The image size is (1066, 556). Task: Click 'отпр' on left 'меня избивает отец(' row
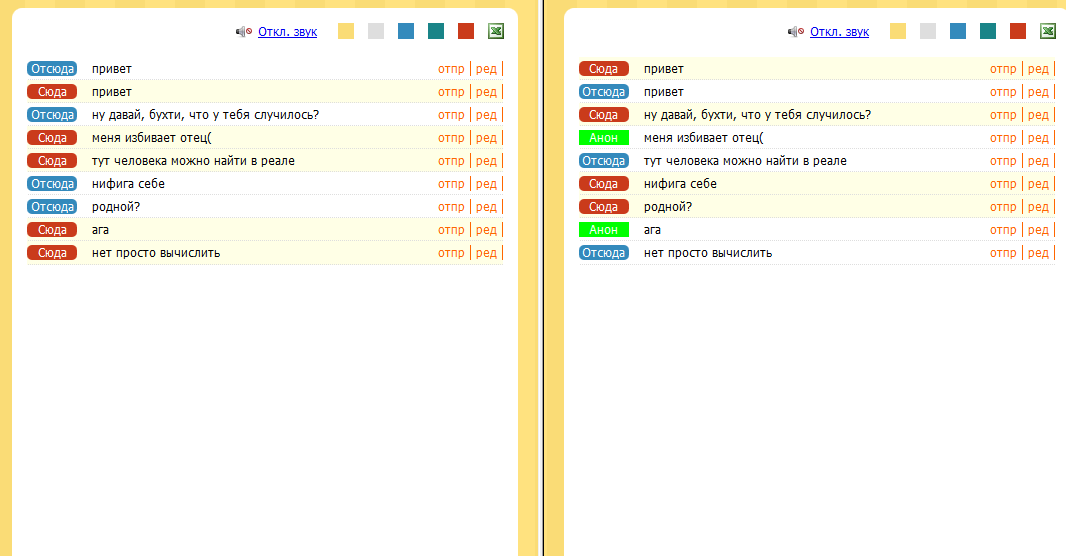[451, 138]
